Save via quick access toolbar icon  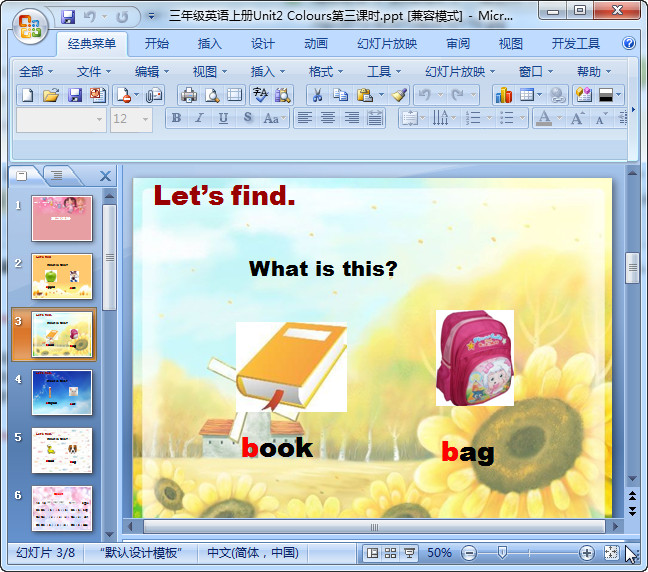pyautogui.click(x=68, y=17)
